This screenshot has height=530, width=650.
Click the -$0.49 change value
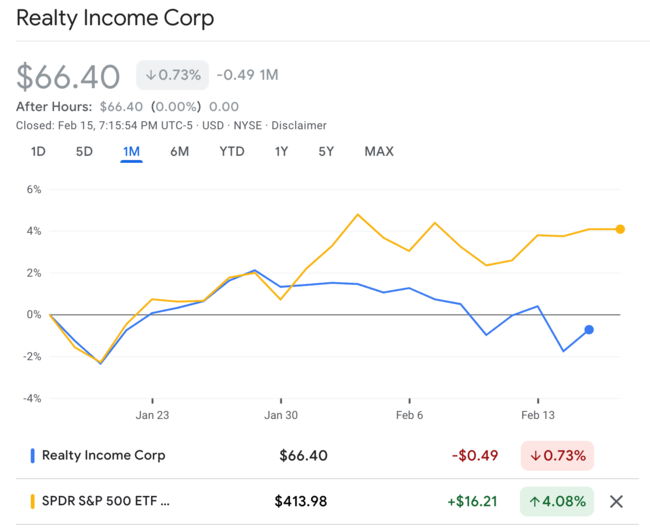[475, 456]
